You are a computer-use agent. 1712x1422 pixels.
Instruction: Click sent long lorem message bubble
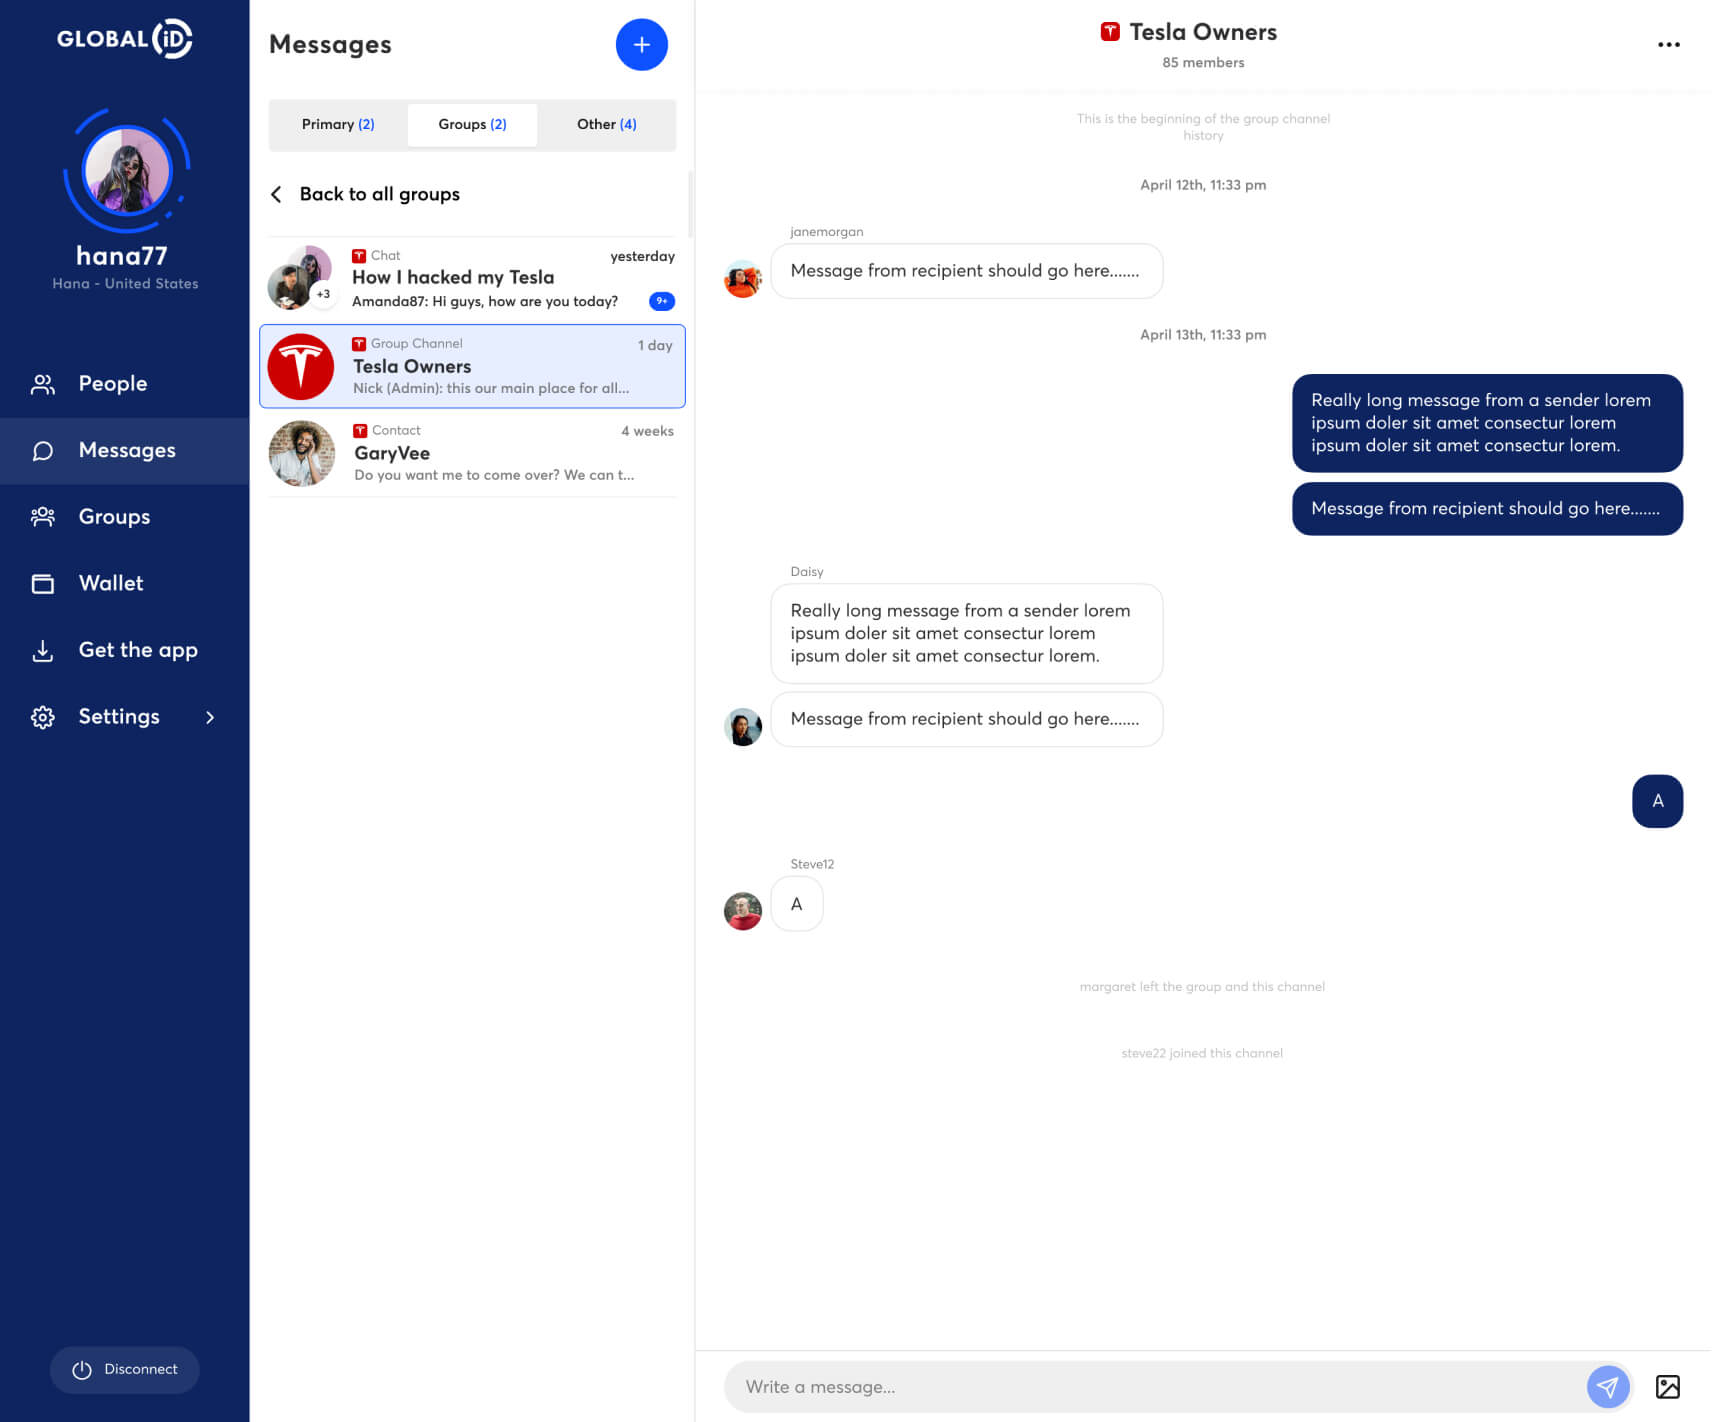[x=1487, y=423]
